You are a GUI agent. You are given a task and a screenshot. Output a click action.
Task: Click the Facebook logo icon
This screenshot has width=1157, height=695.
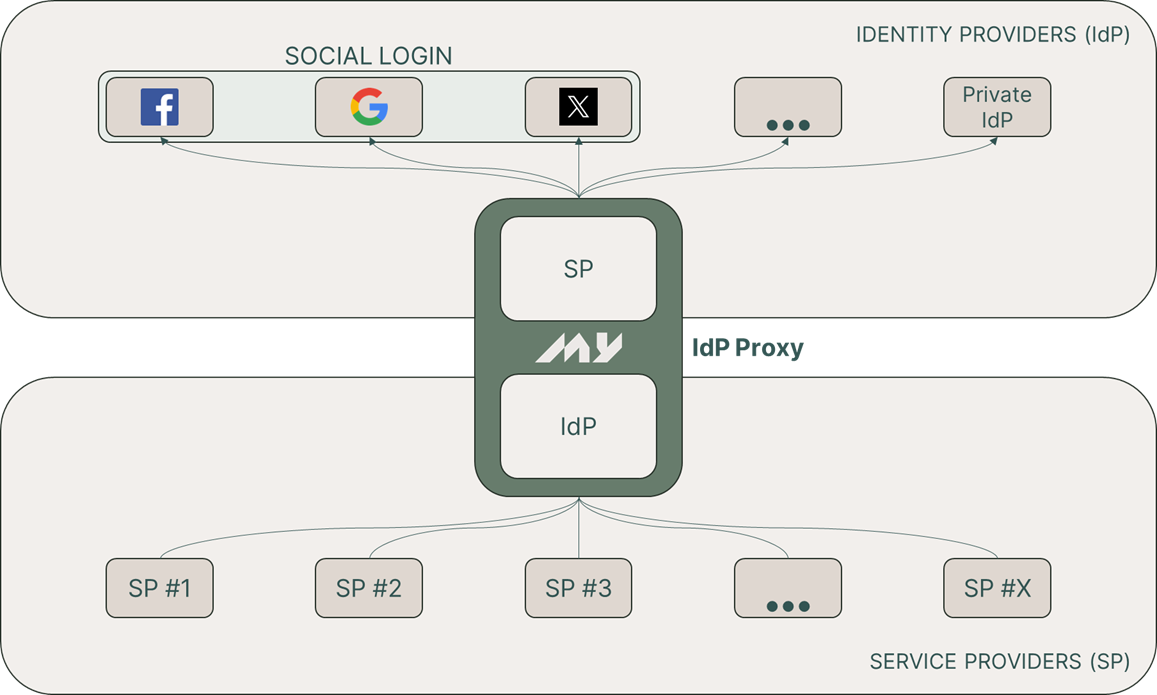(159, 107)
